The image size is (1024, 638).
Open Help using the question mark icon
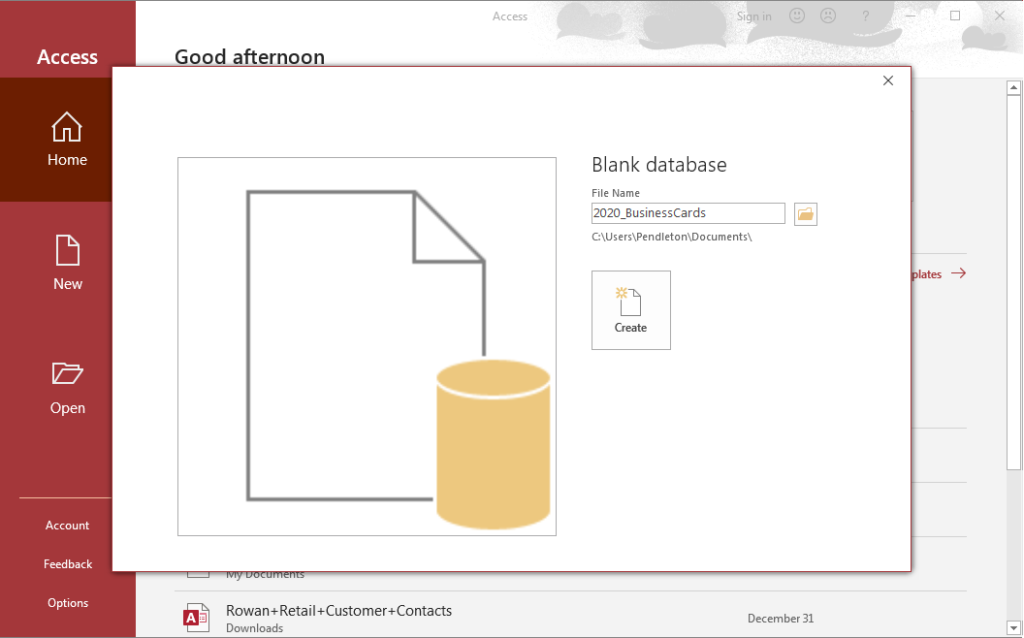click(x=866, y=15)
